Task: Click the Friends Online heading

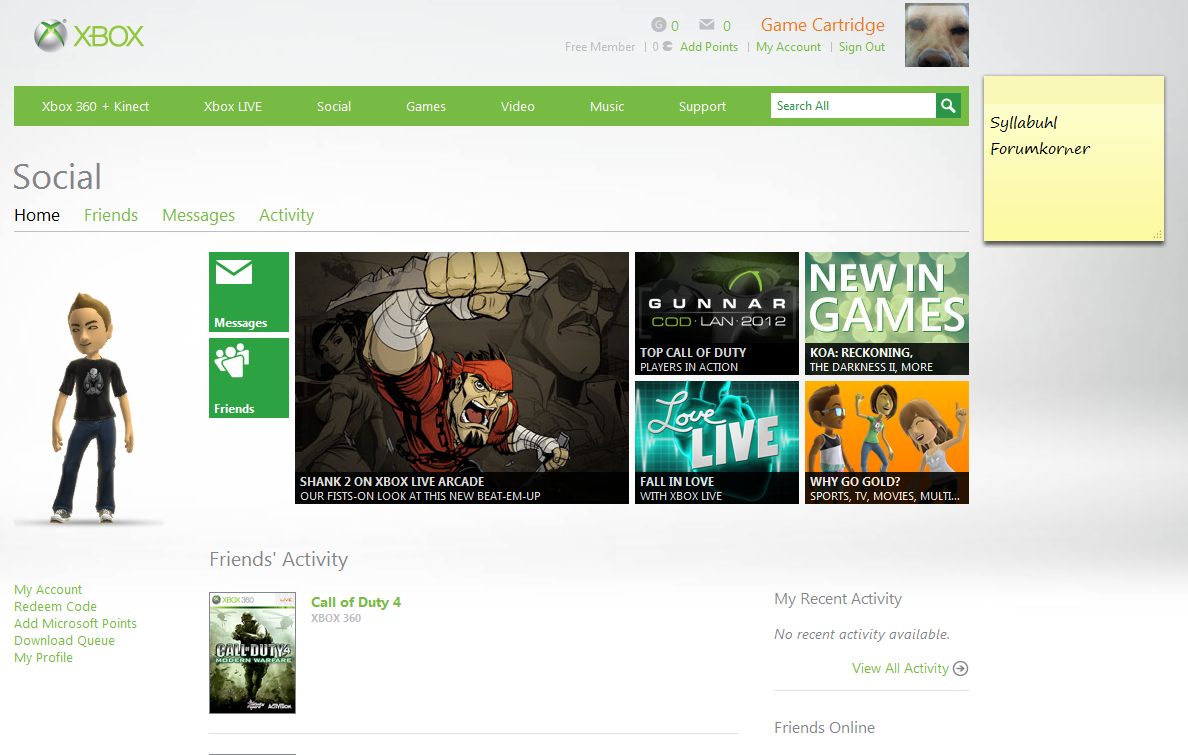Action: (824, 727)
